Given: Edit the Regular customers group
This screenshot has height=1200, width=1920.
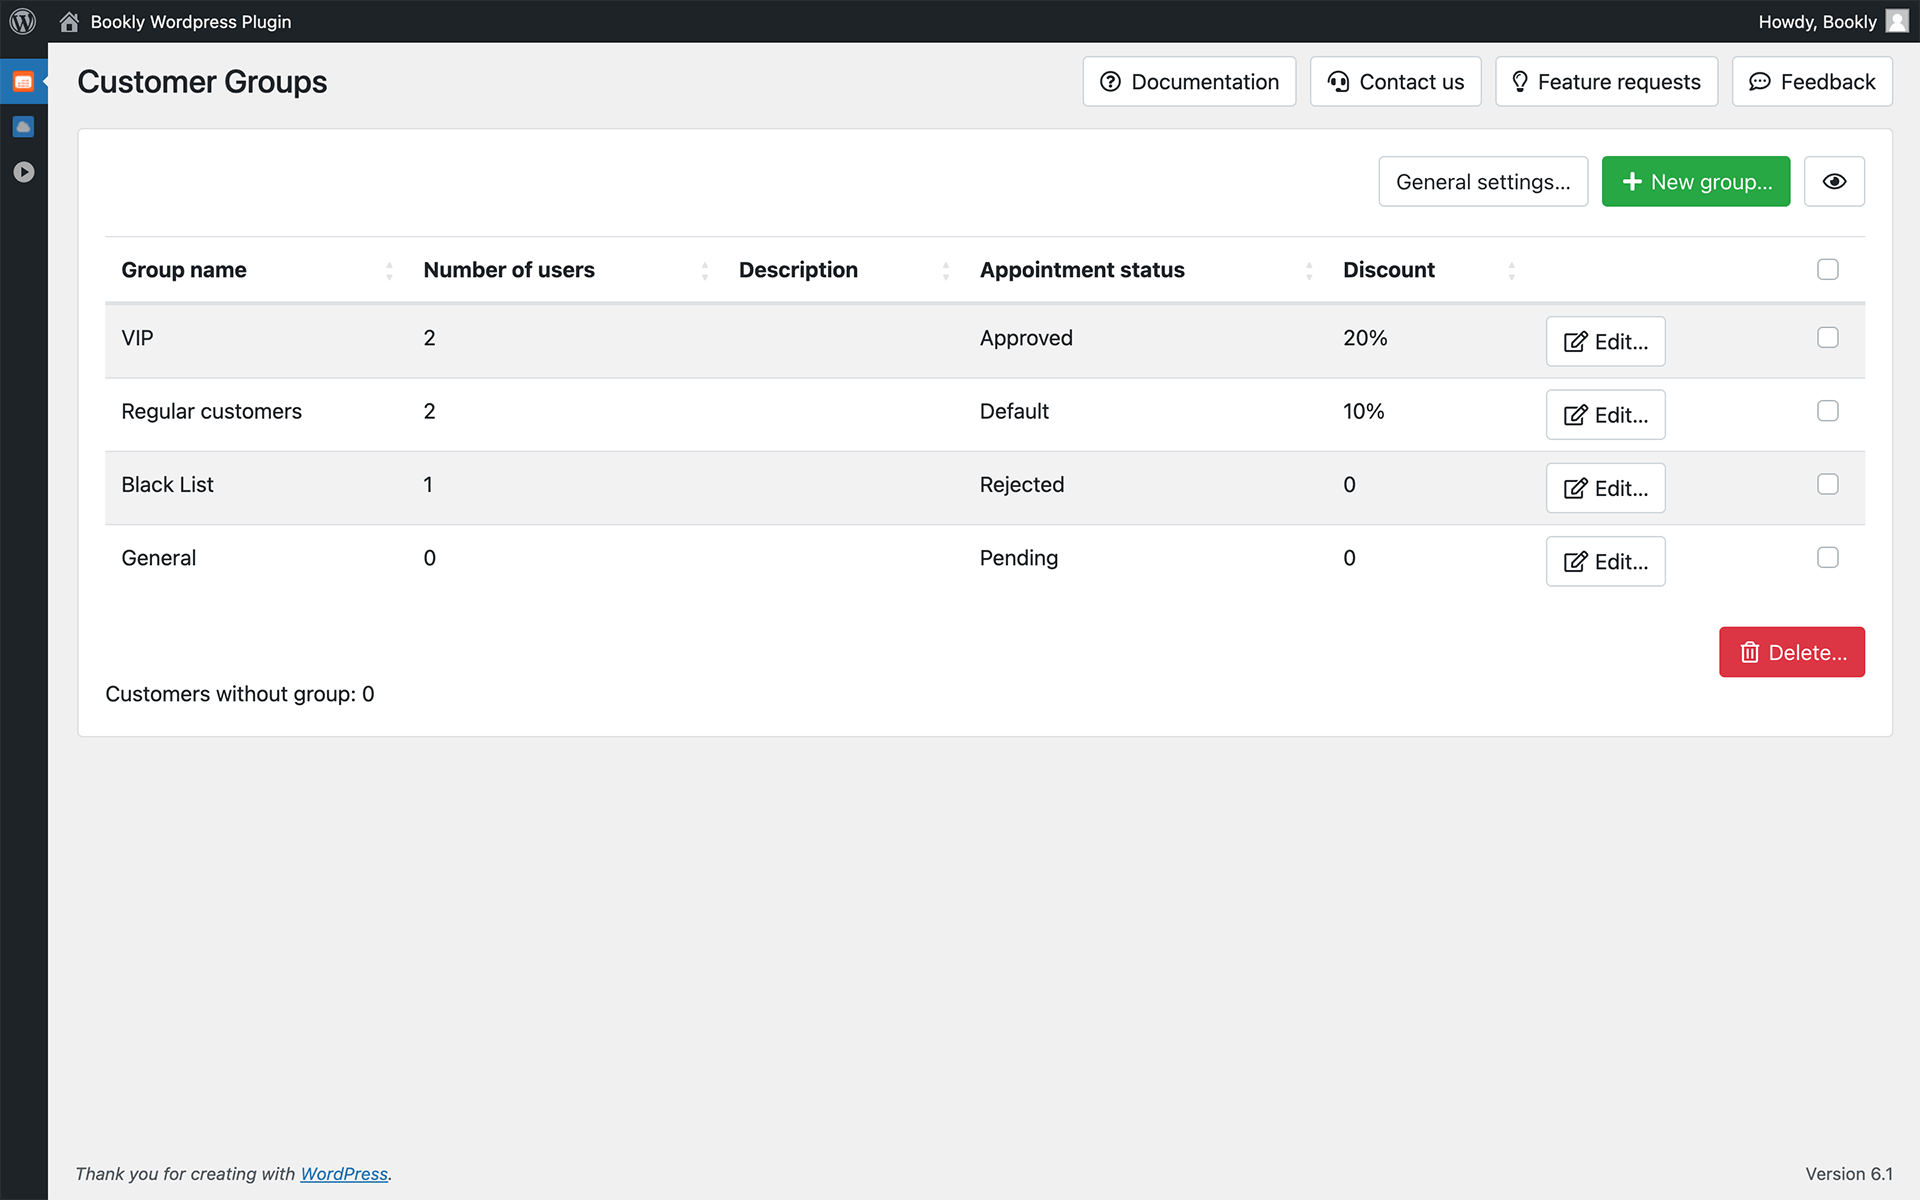Looking at the screenshot, I should tap(1605, 415).
